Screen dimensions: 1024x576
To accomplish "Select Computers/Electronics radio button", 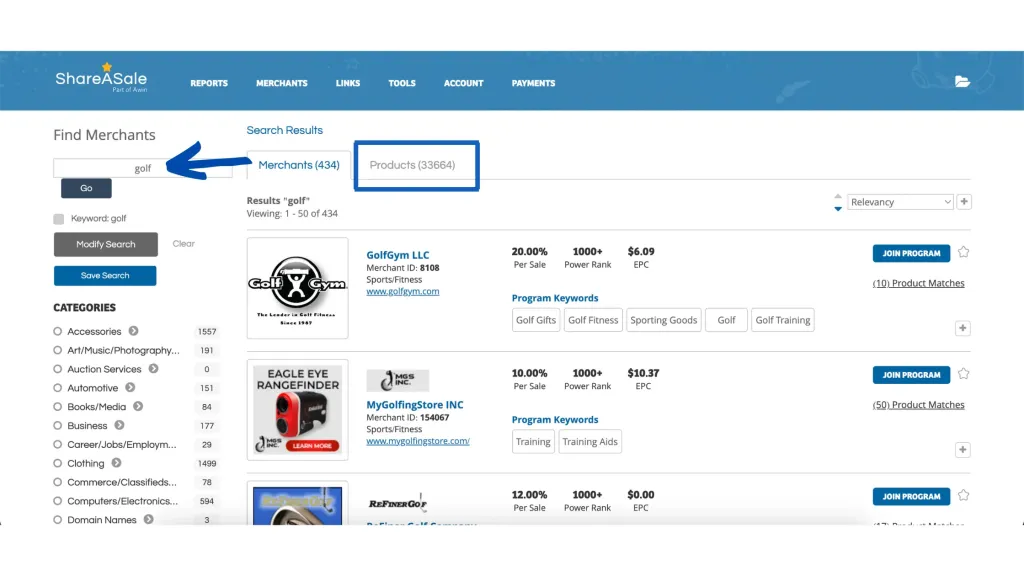I will [x=57, y=502].
